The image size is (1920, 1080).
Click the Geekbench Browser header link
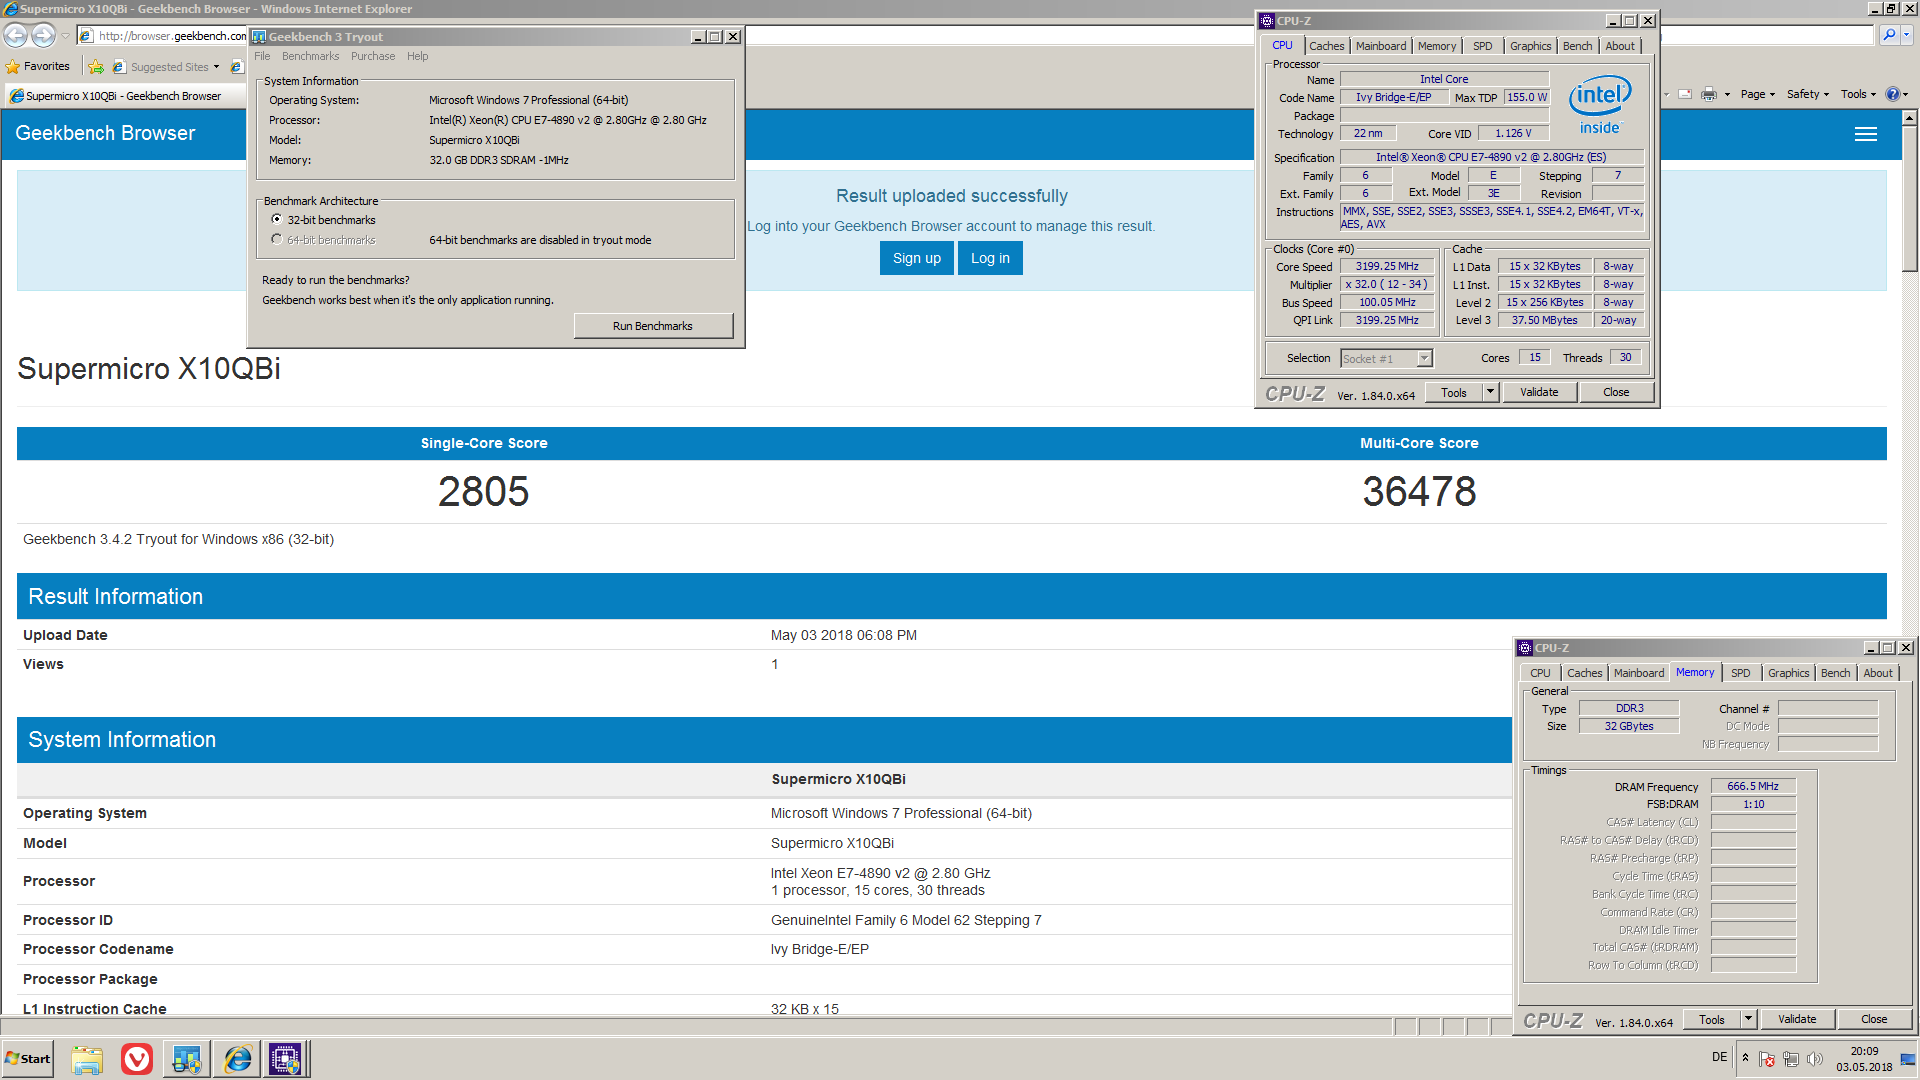click(x=105, y=133)
